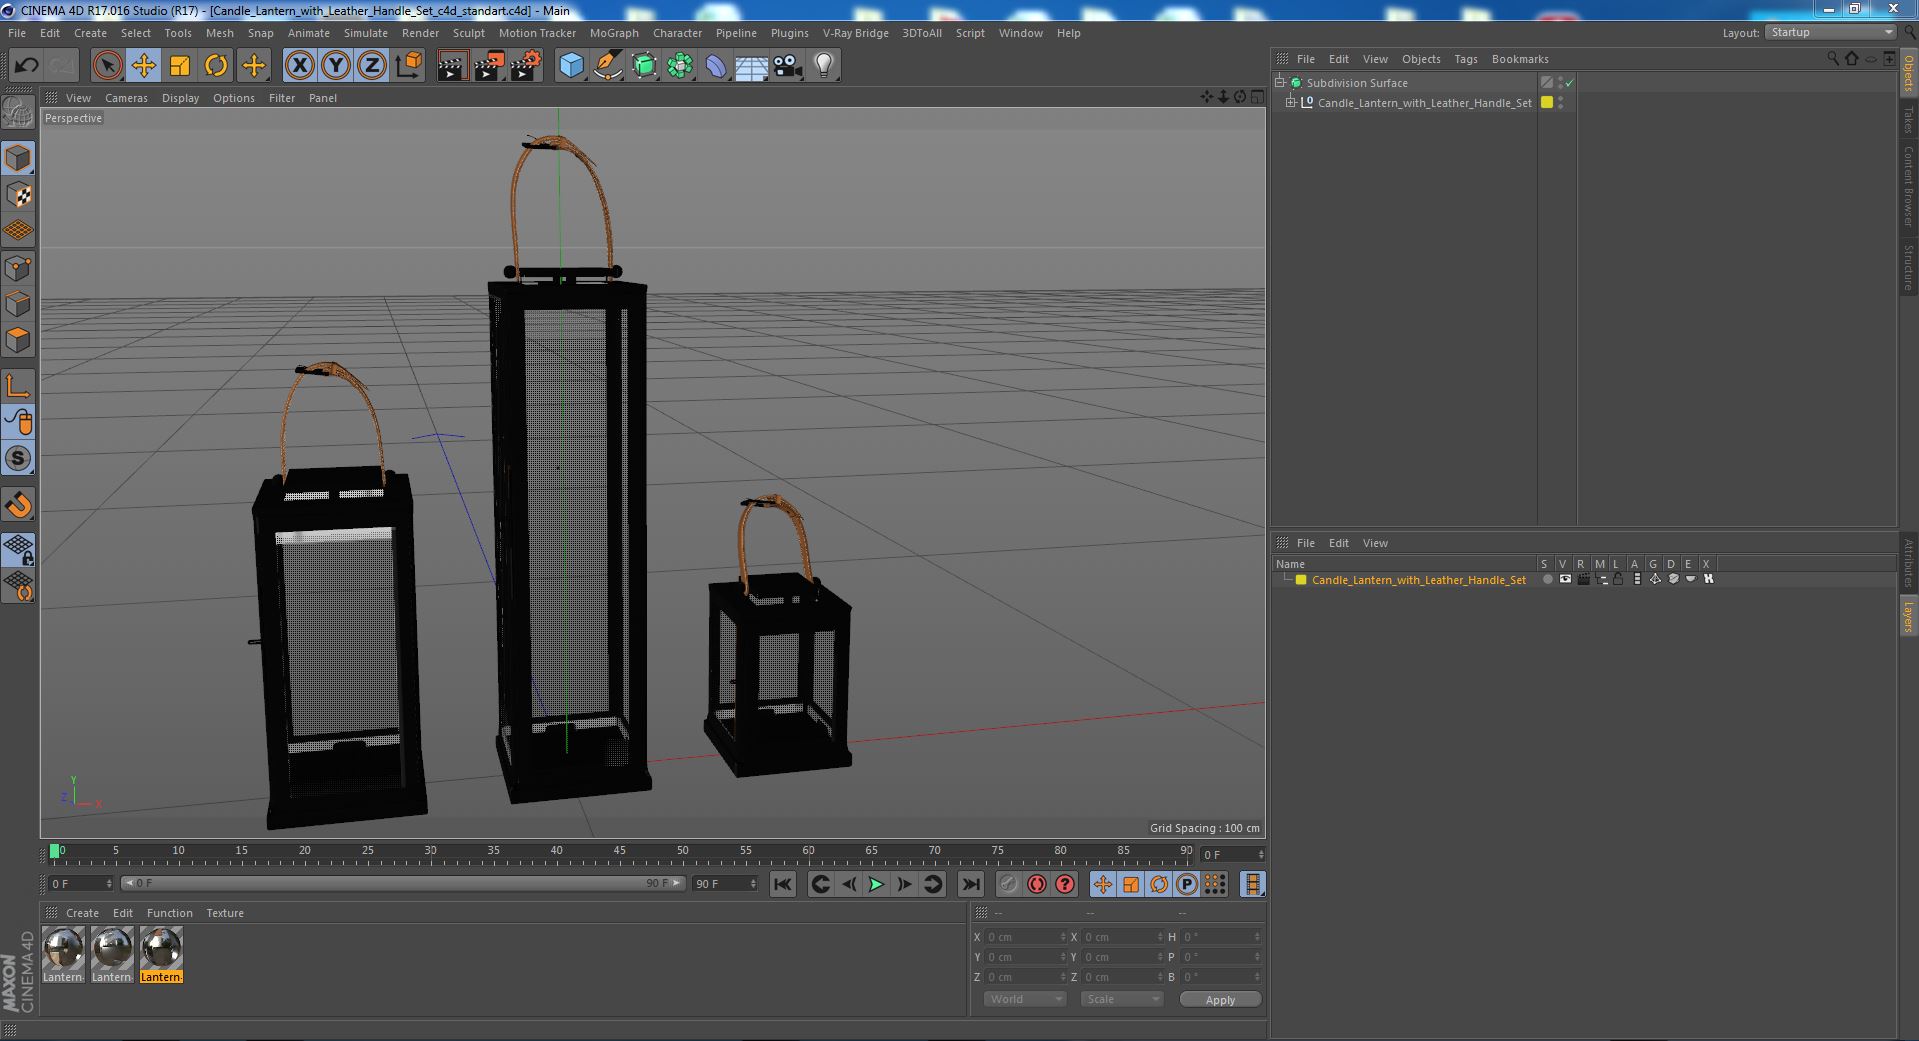Open the World coordinate dropdown
This screenshot has width=1919, height=1041.
pyautogui.click(x=1025, y=999)
